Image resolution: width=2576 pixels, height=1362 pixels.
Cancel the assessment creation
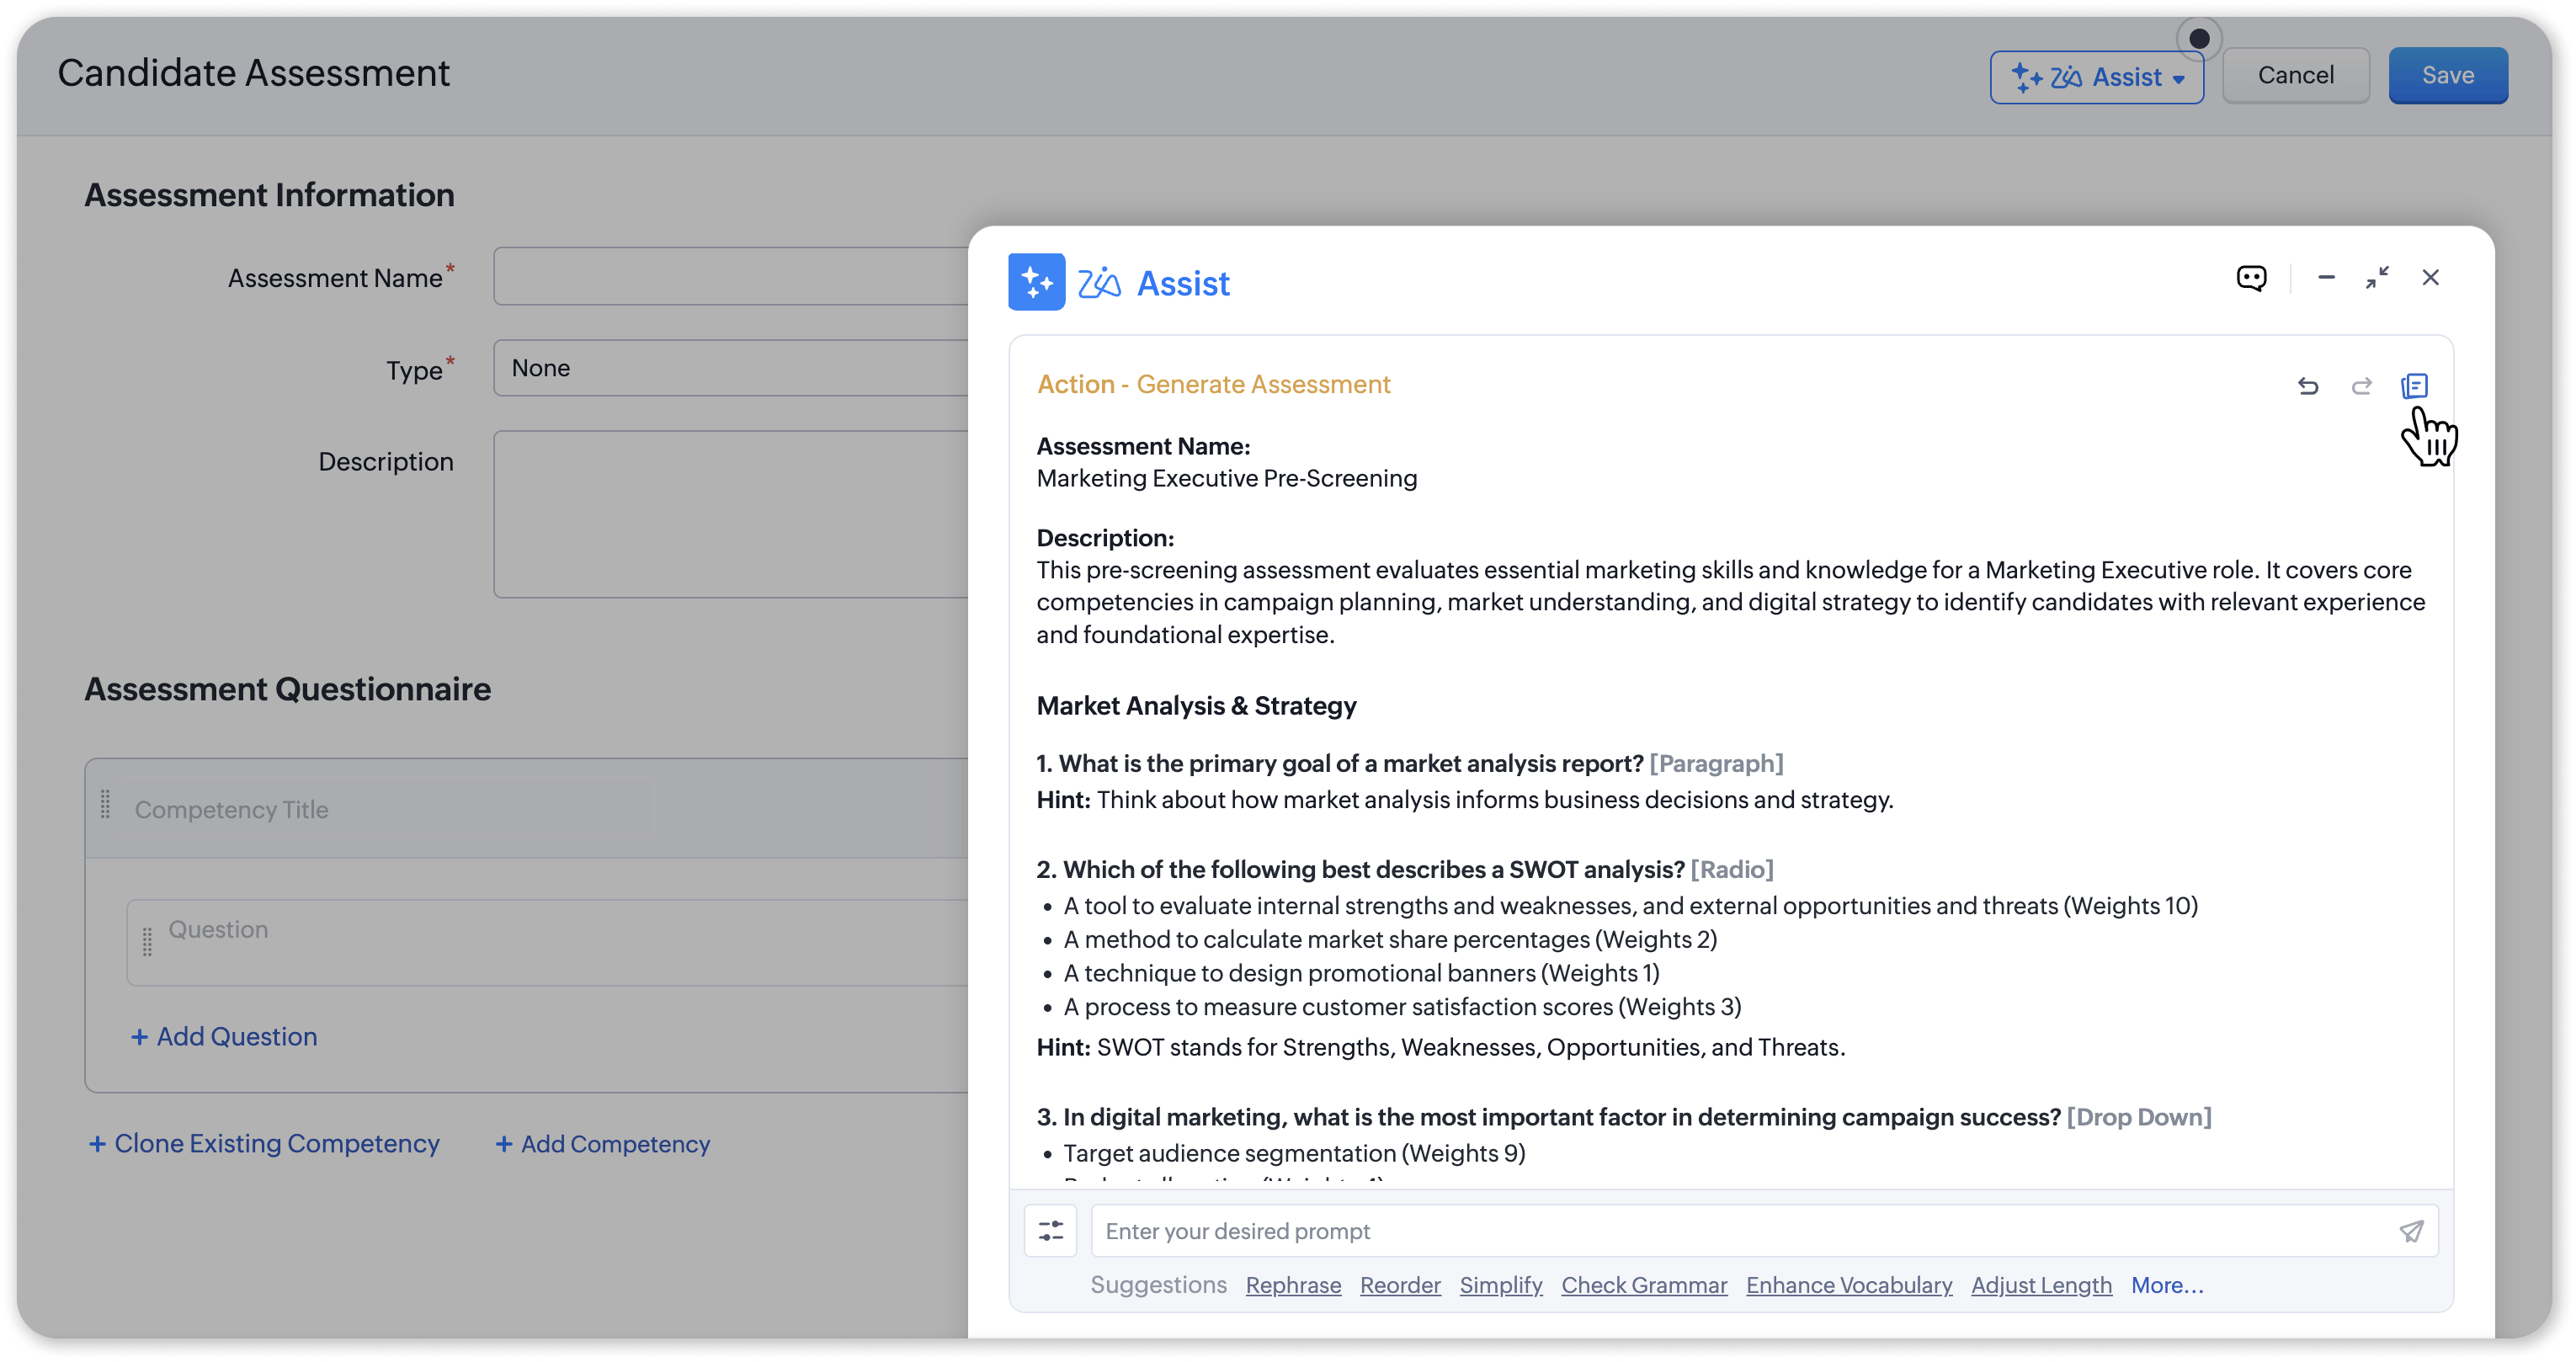tap(2295, 74)
